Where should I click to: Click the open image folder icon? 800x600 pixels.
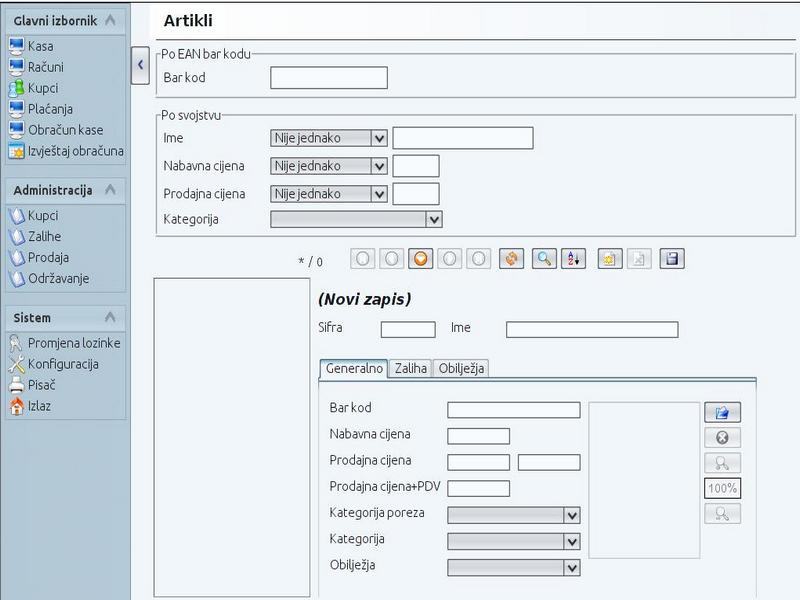click(x=722, y=412)
